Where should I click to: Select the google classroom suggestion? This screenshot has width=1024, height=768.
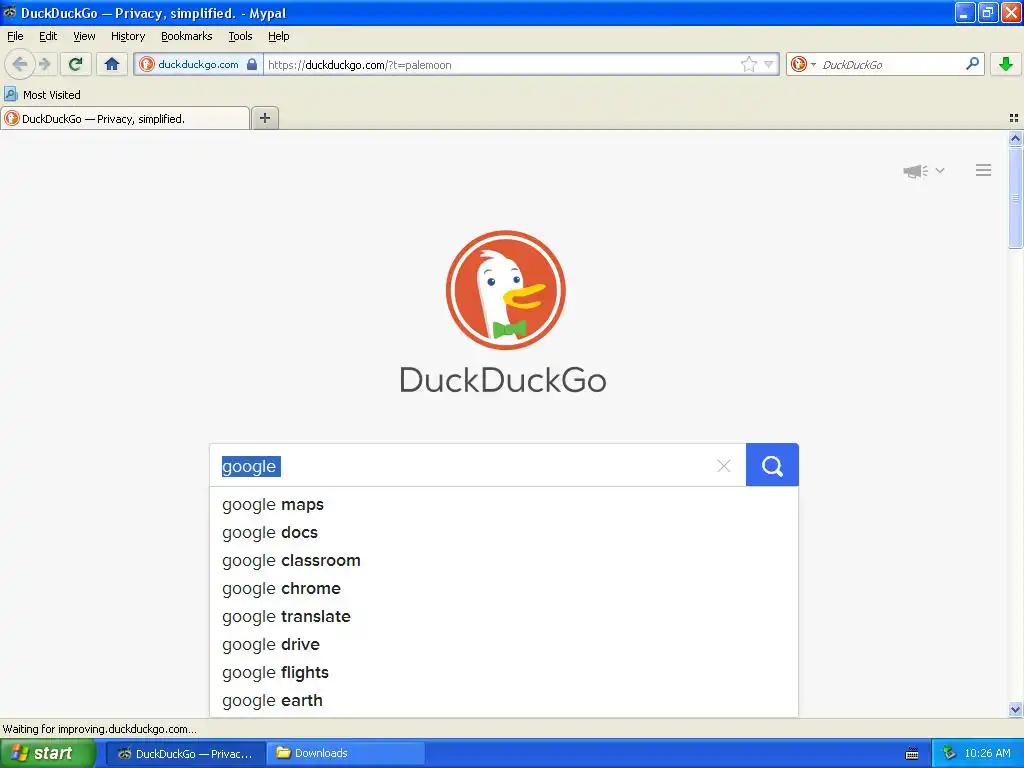pos(504,560)
